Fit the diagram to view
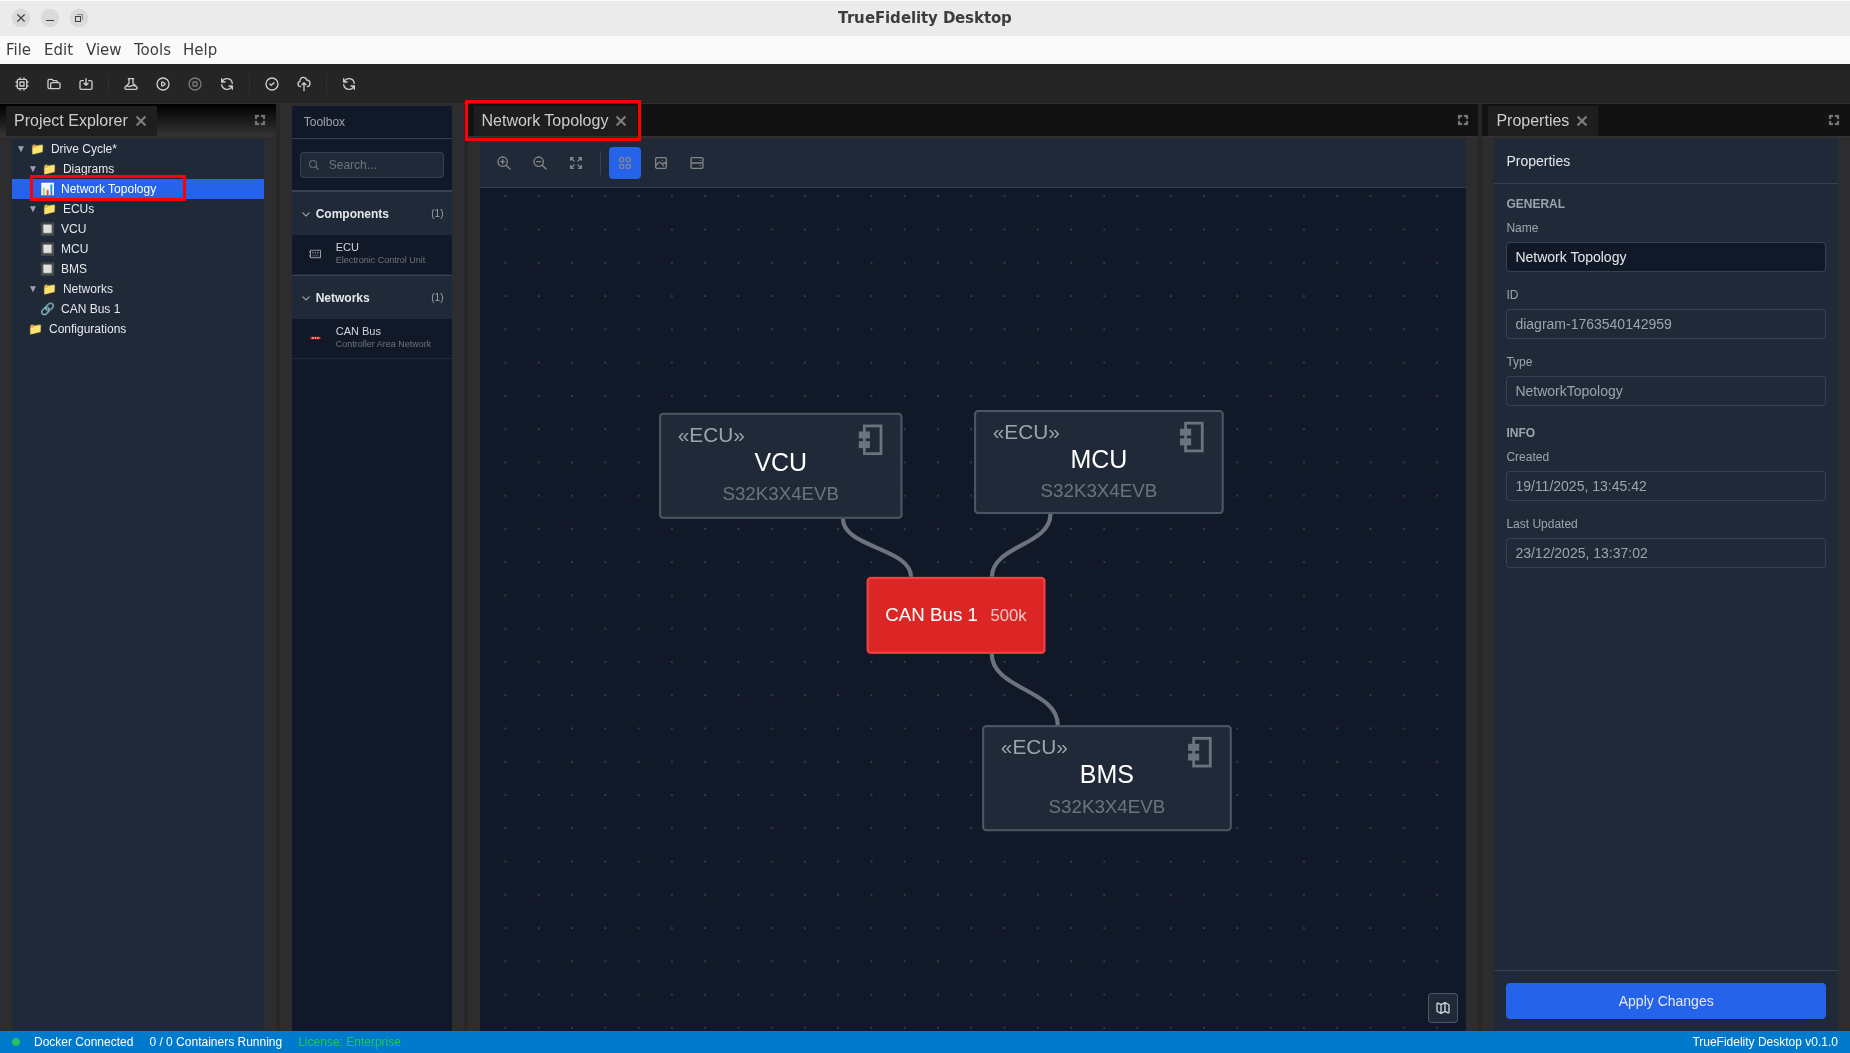This screenshot has width=1850, height=1053. (x=576, y=163)
